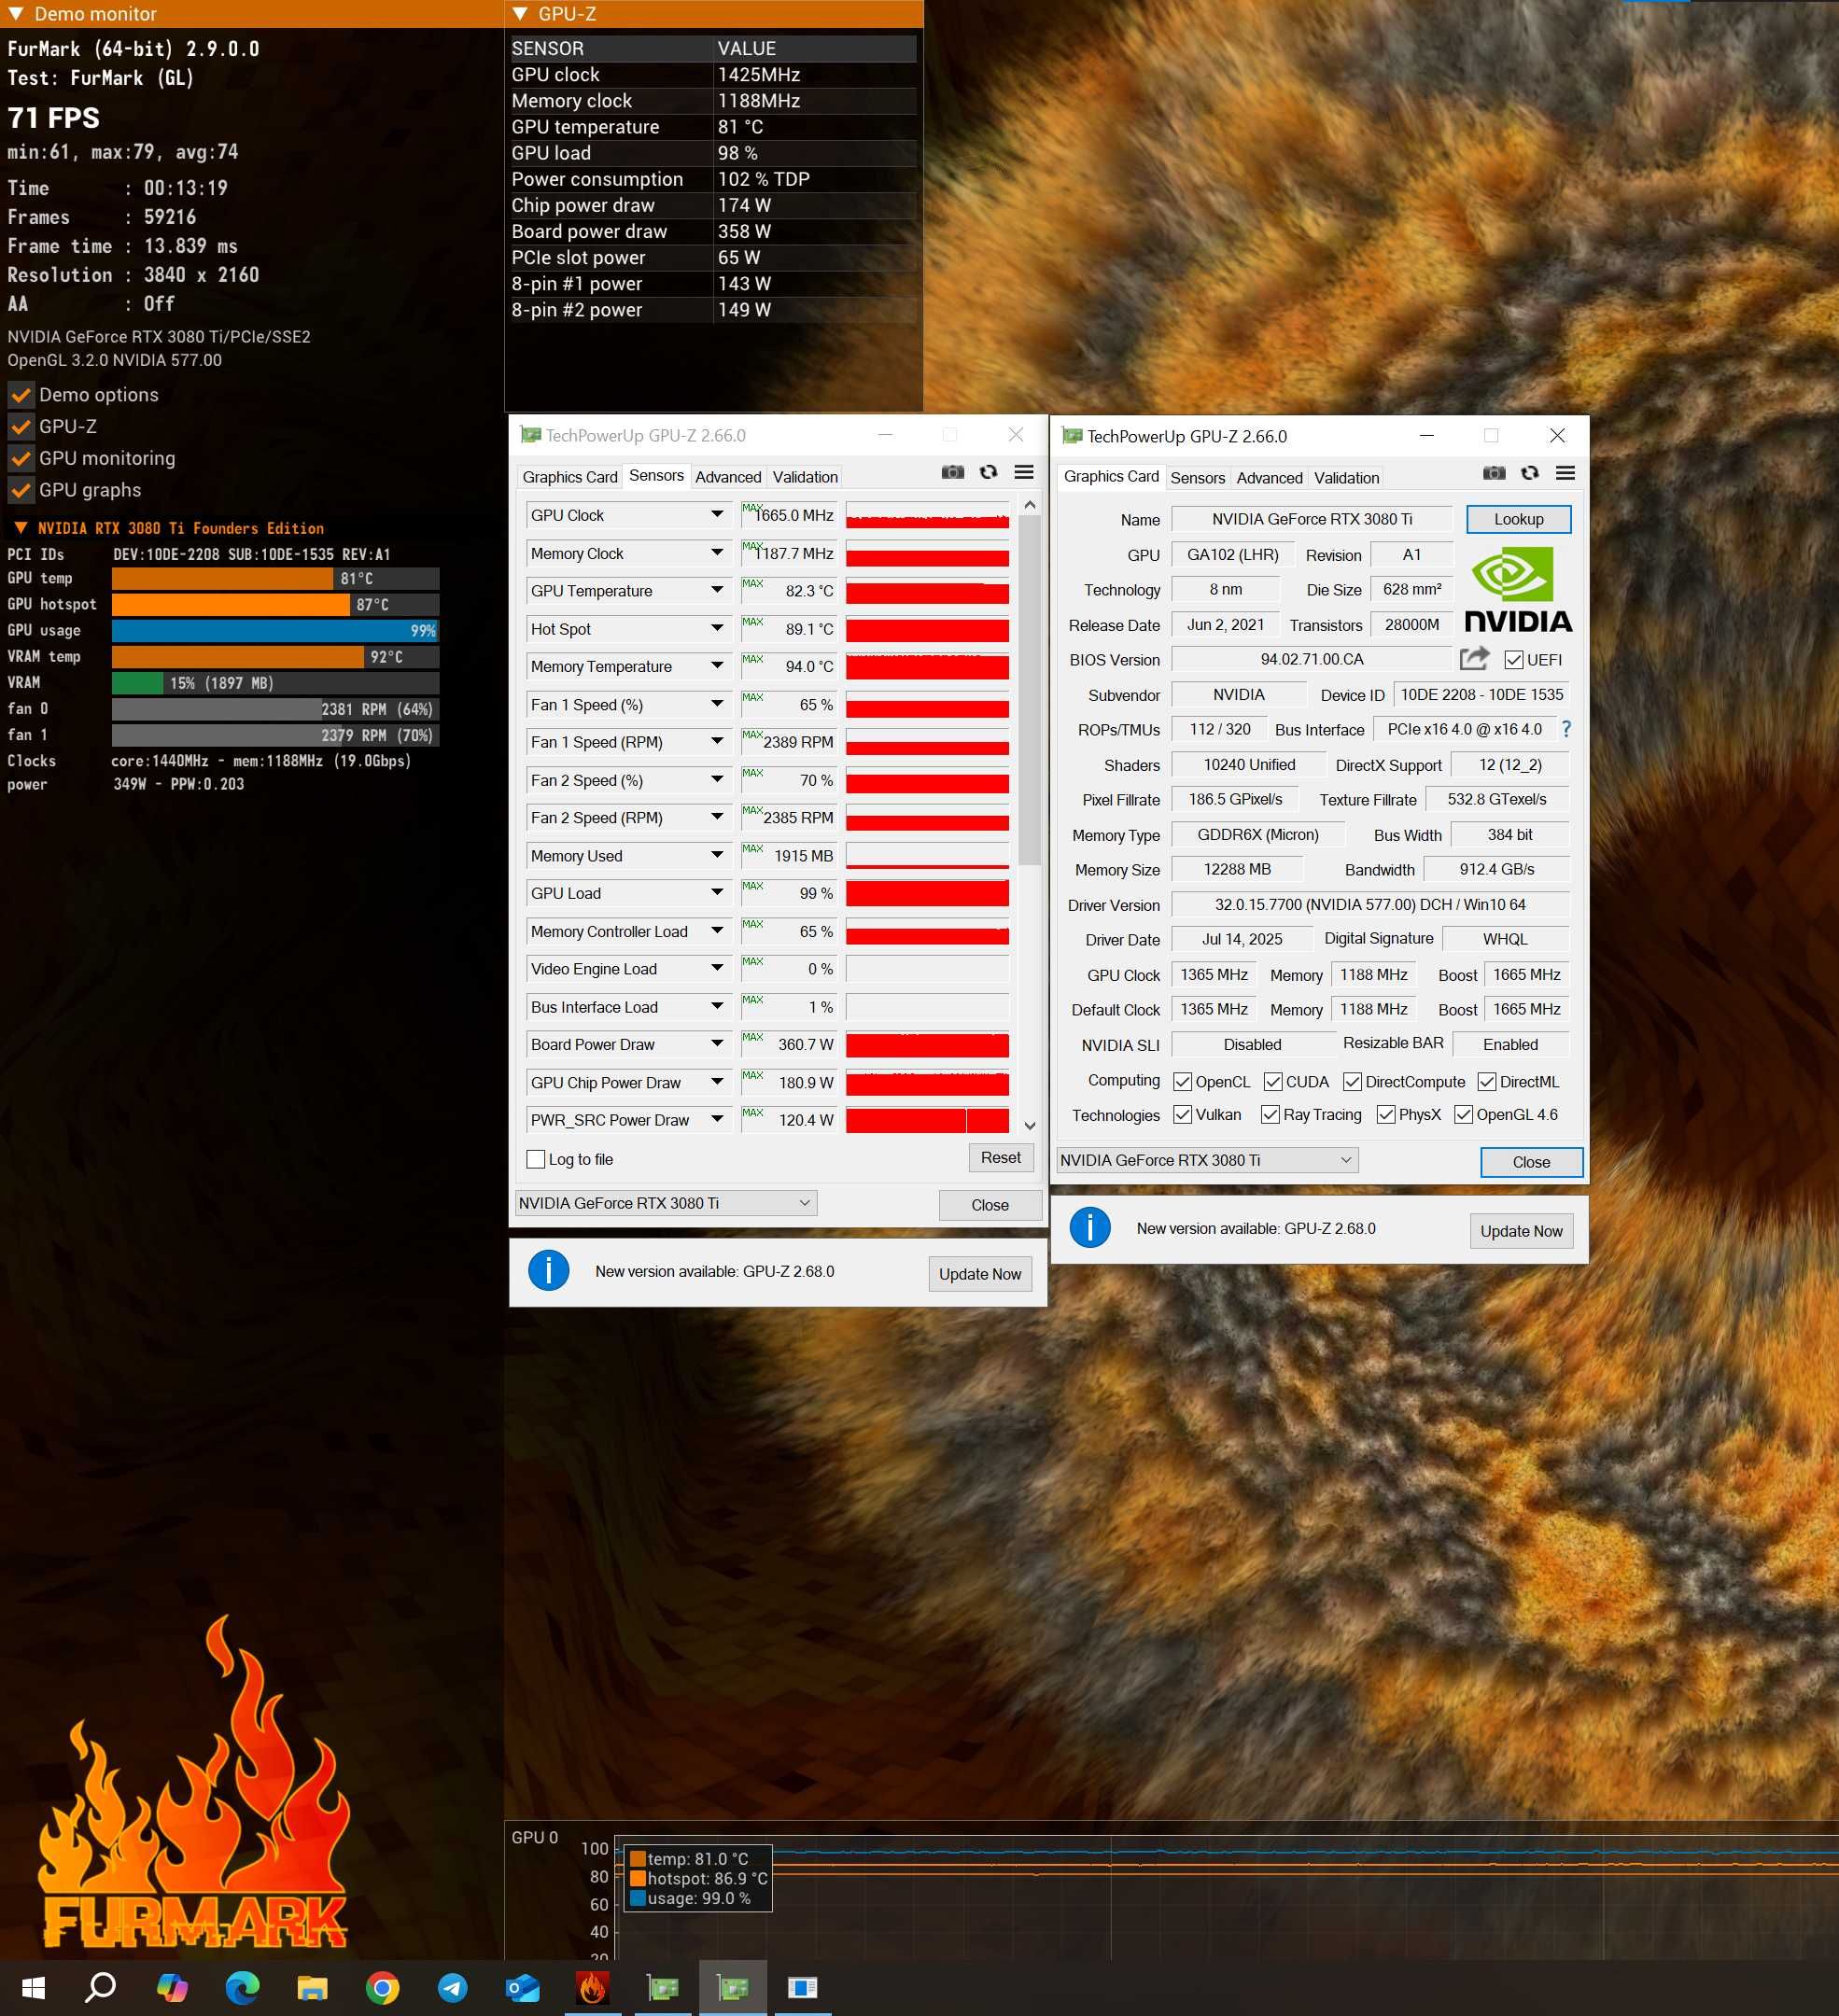The image size is (1839, 2016).
Task: Click info icon in Sensors window update bar
Action: (x=549, y=1271)
